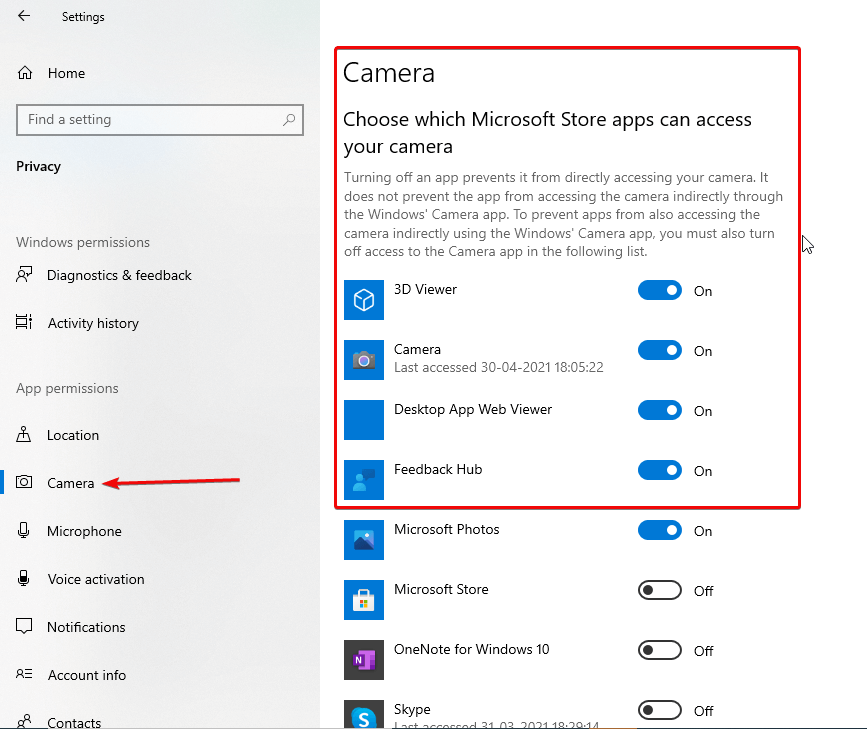
Task: Toggle Desktop App Web Viewer camera access
Action: 659,410
